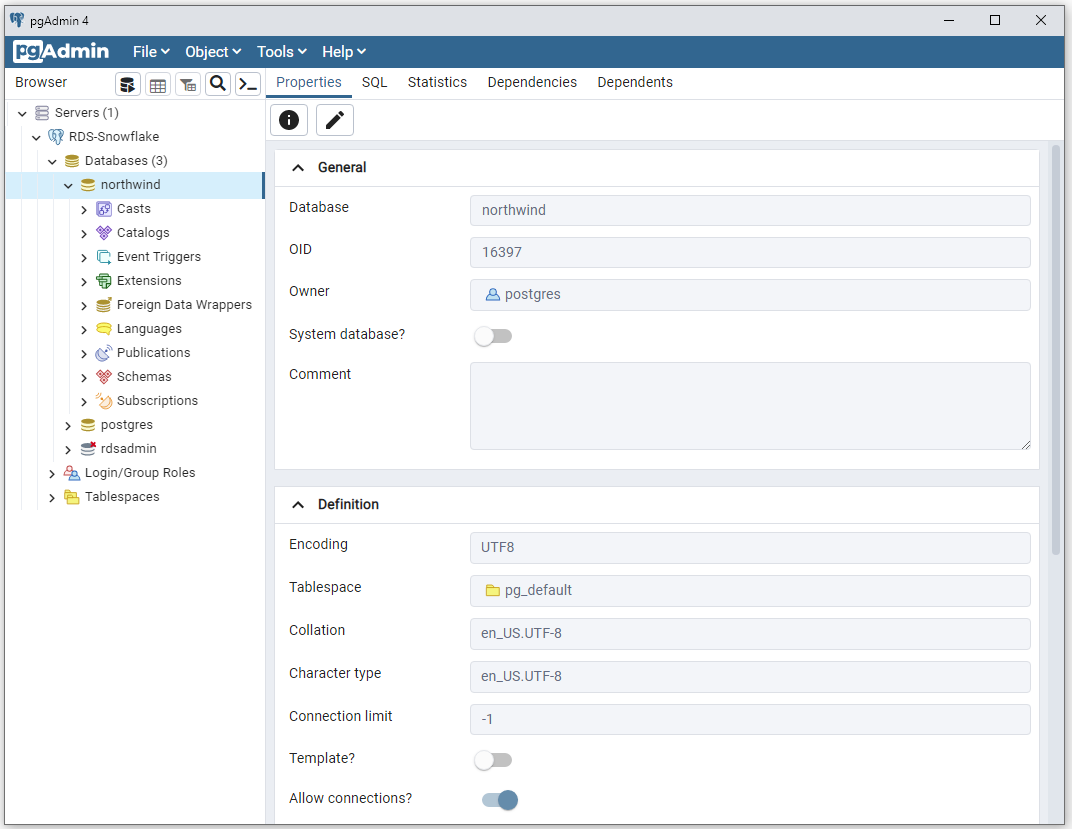The width and height of the screenshot is (1072, 829).
Task: Click the disconnected rdsadmin database icon
Action: point(88,449)
